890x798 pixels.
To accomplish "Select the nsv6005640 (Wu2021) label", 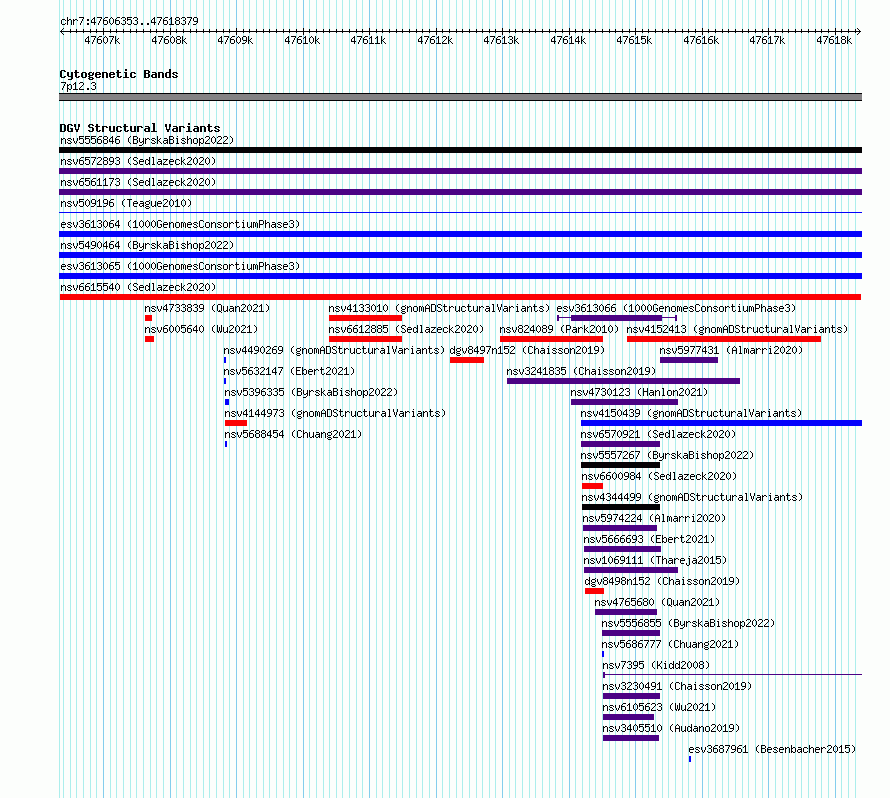I will point(201,329).
